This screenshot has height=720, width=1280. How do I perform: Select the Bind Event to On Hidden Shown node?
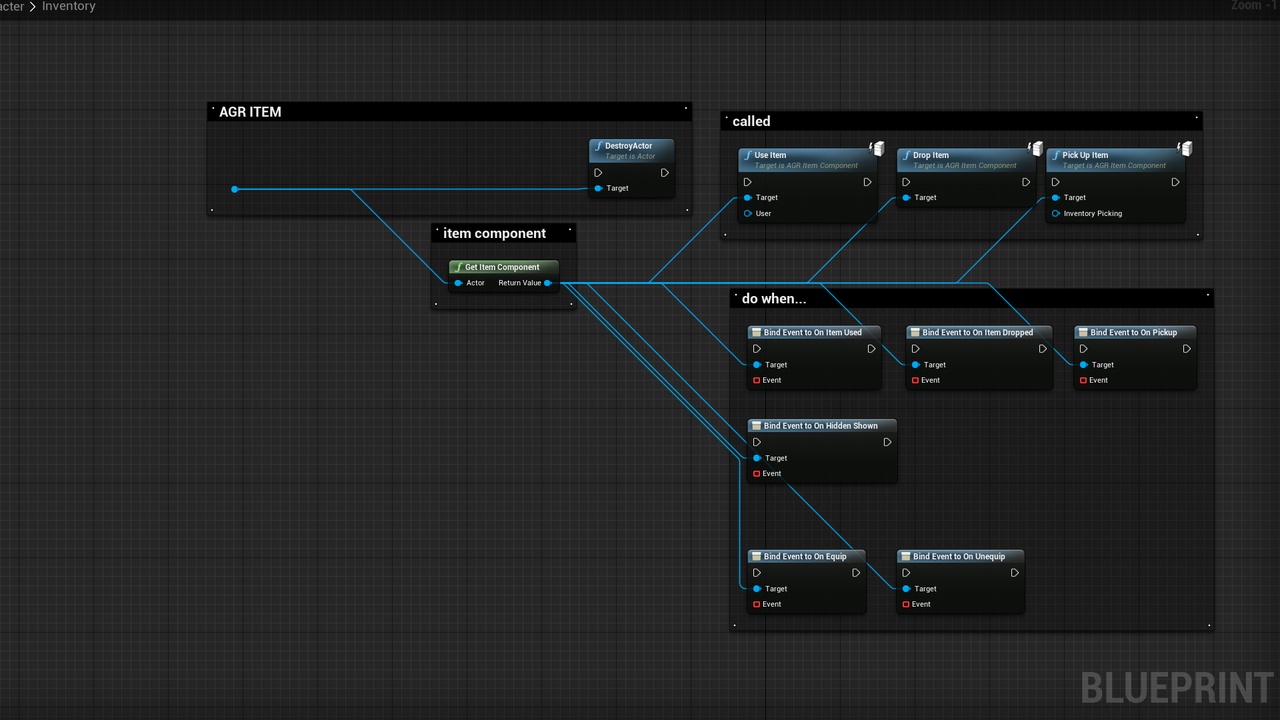click(x=820, y=426)
